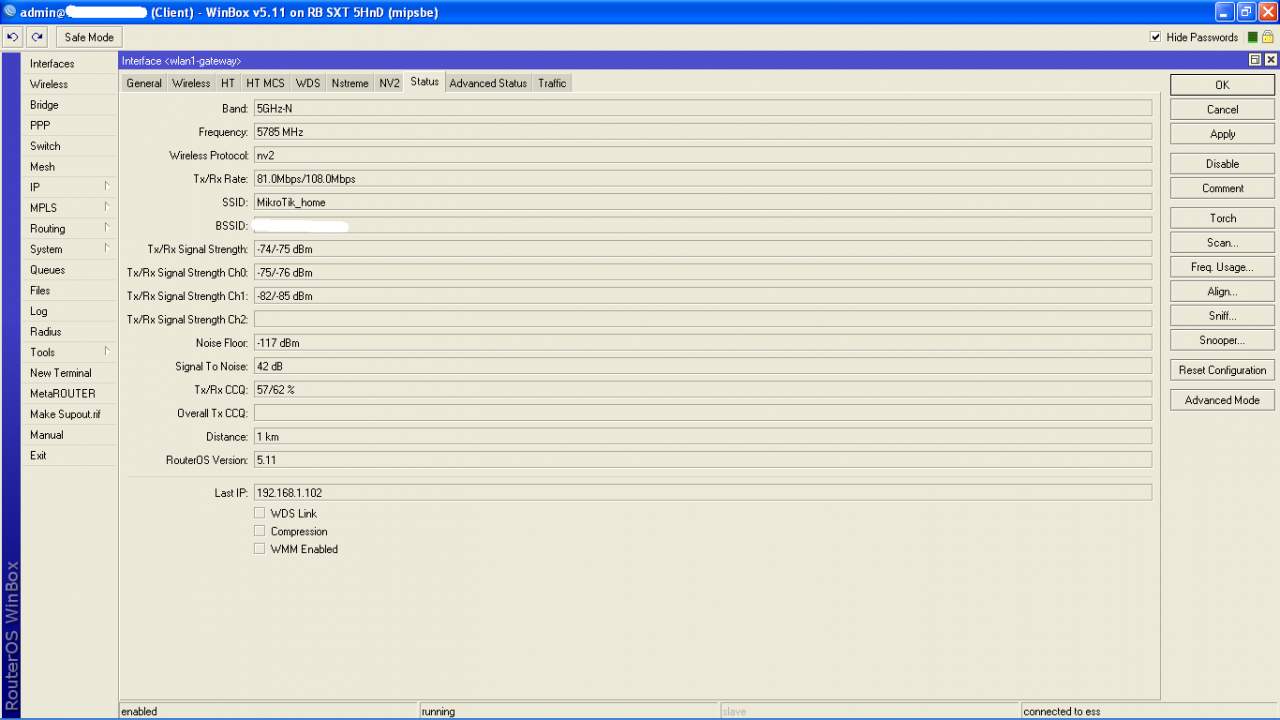The height and width of the screenshot is (720, 1280).
Task: Click the Undo arrow icon
Action: (x=12, y=37)
